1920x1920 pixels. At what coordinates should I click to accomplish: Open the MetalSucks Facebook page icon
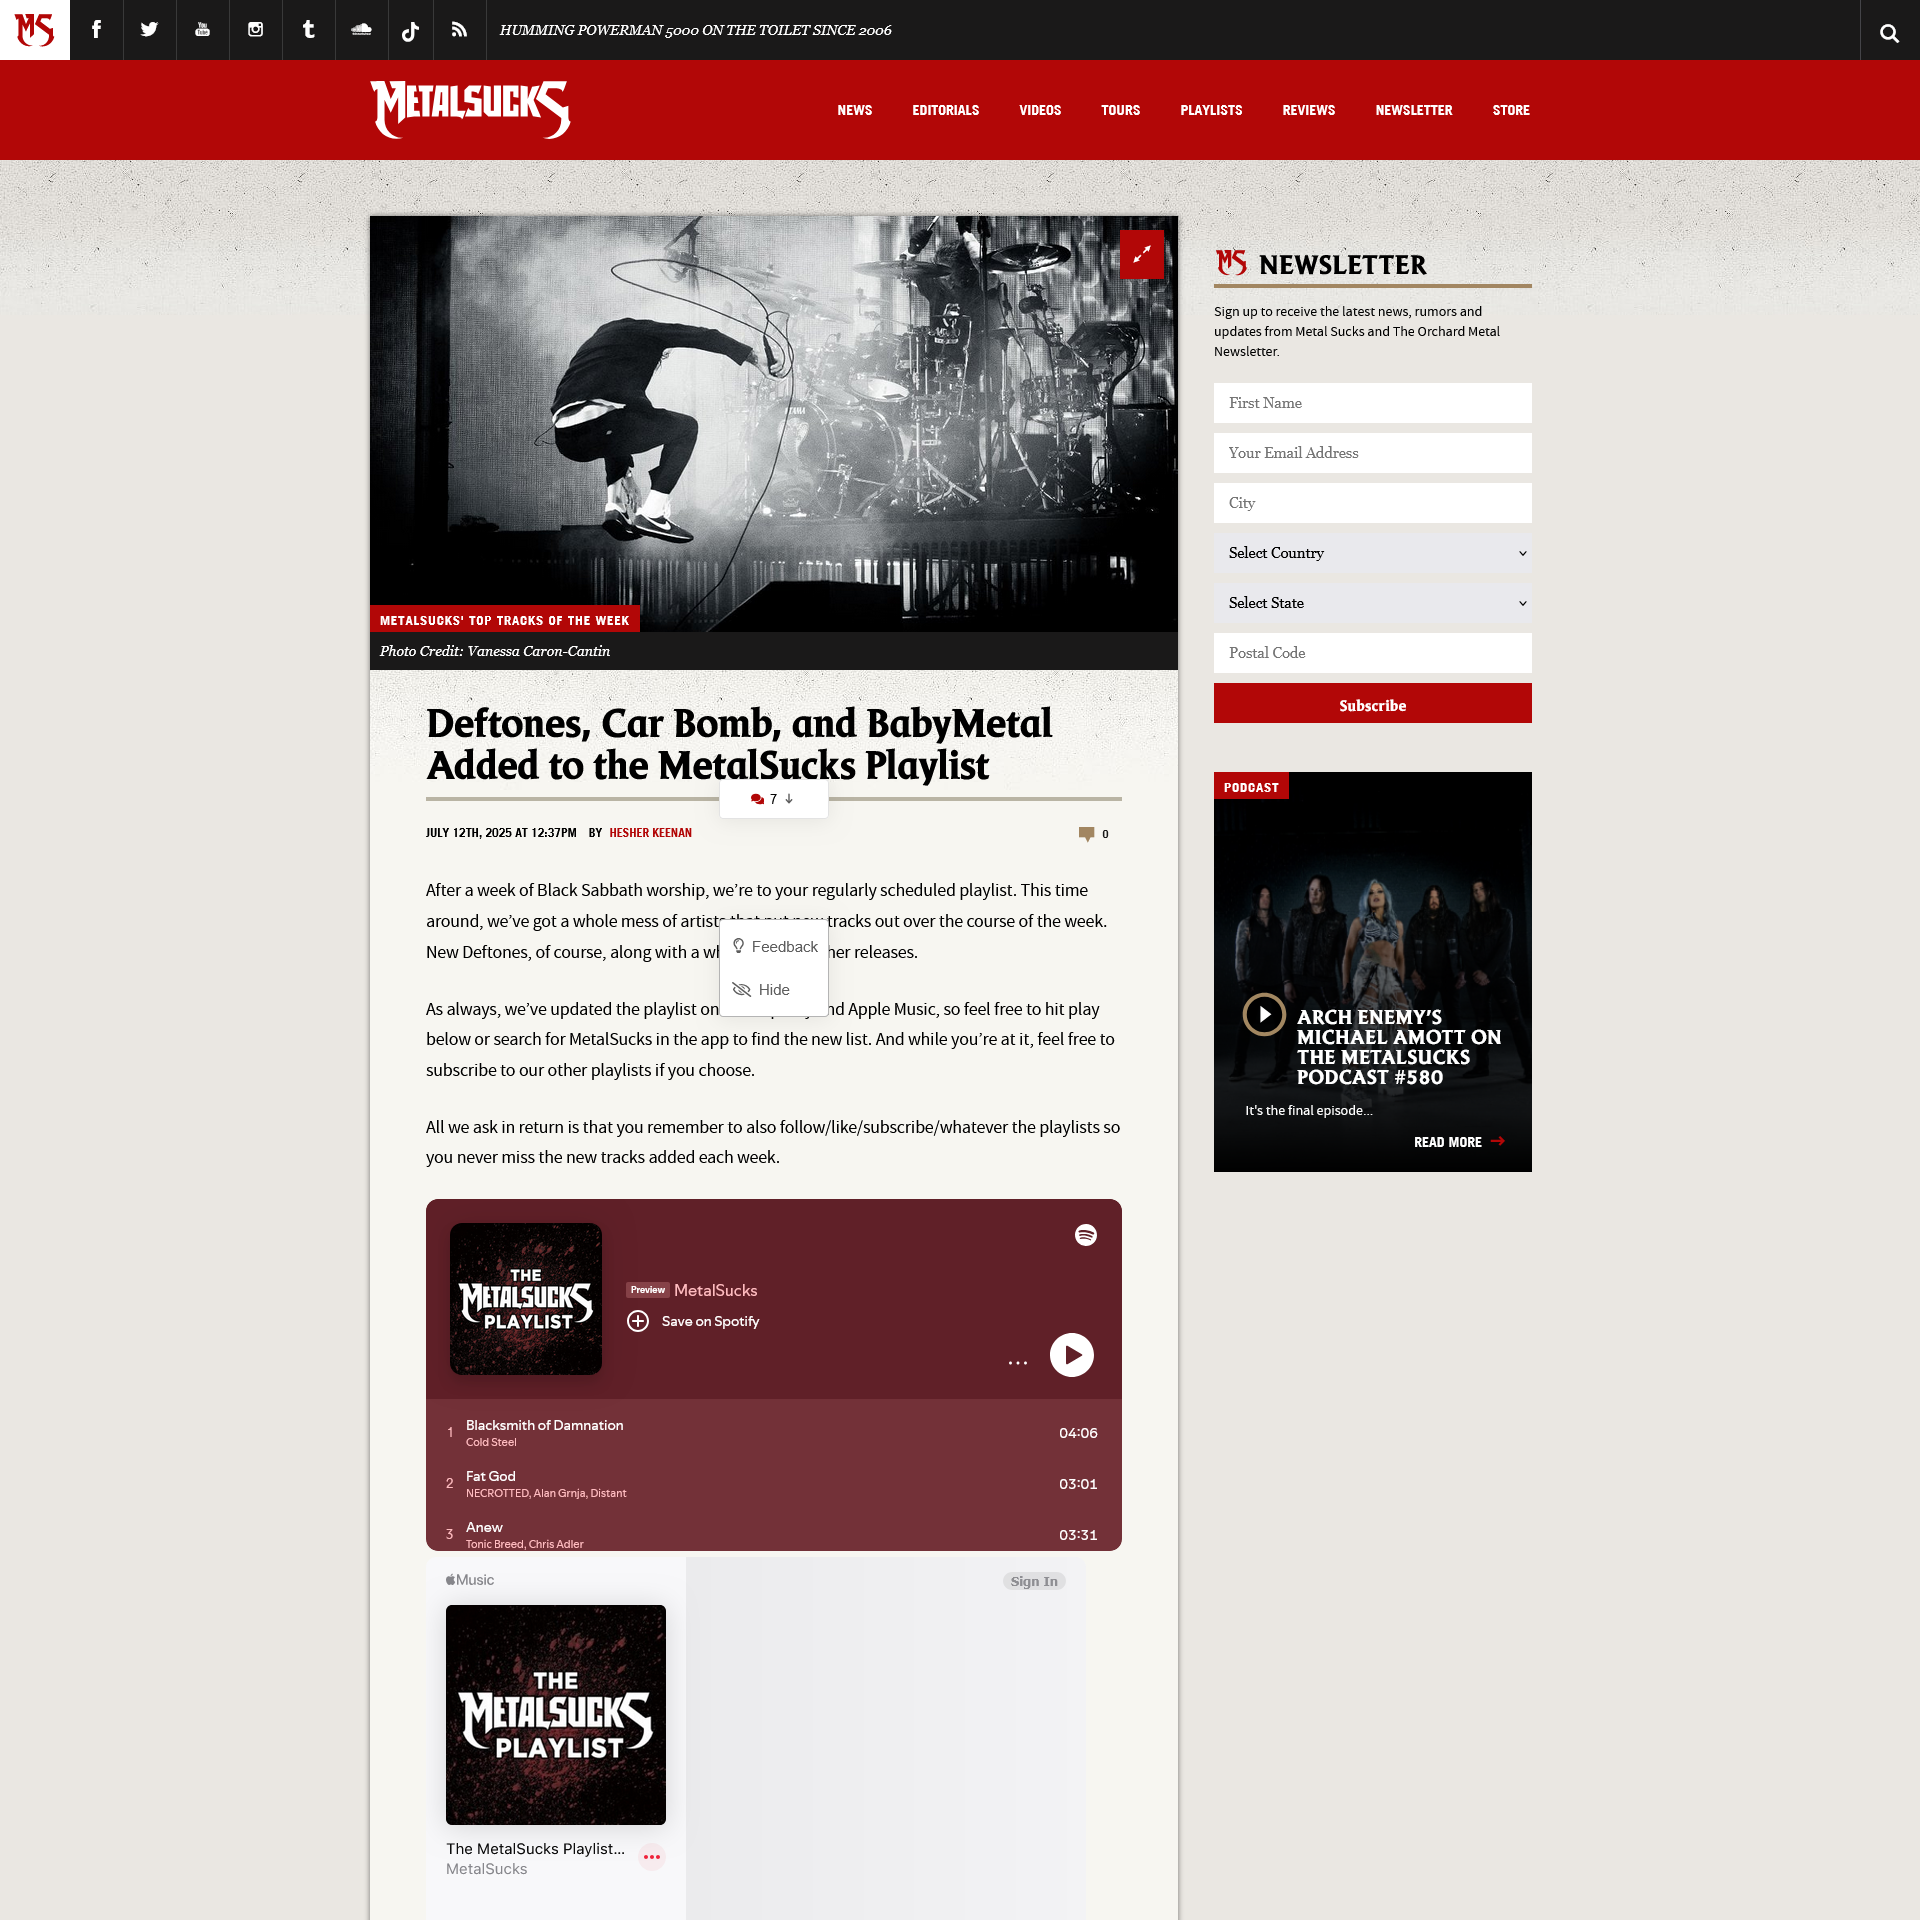click(x=96, y=30)
